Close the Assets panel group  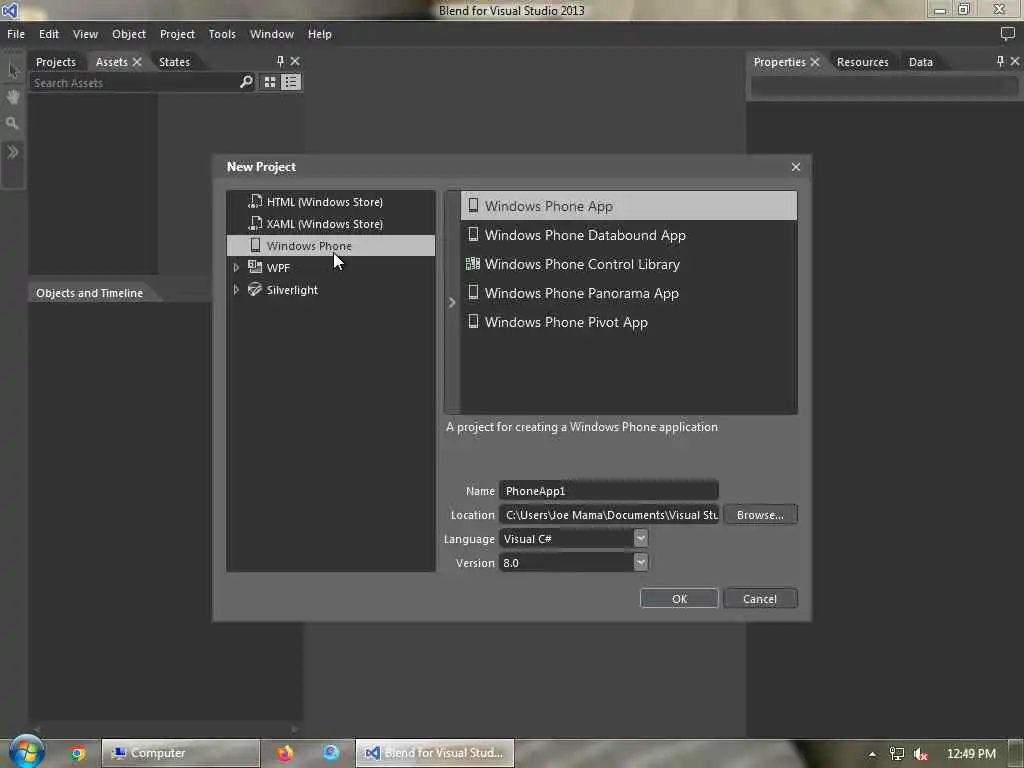tap(295, 61)
